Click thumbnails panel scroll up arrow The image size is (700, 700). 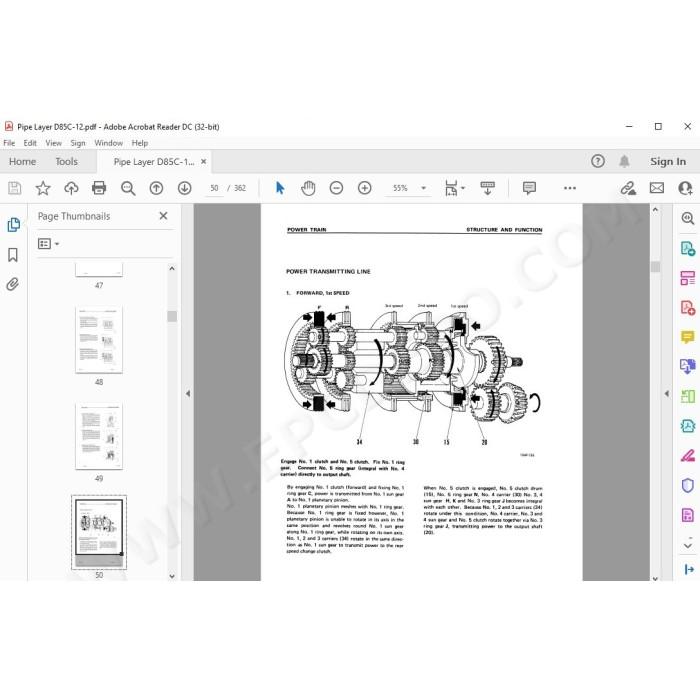172,269
